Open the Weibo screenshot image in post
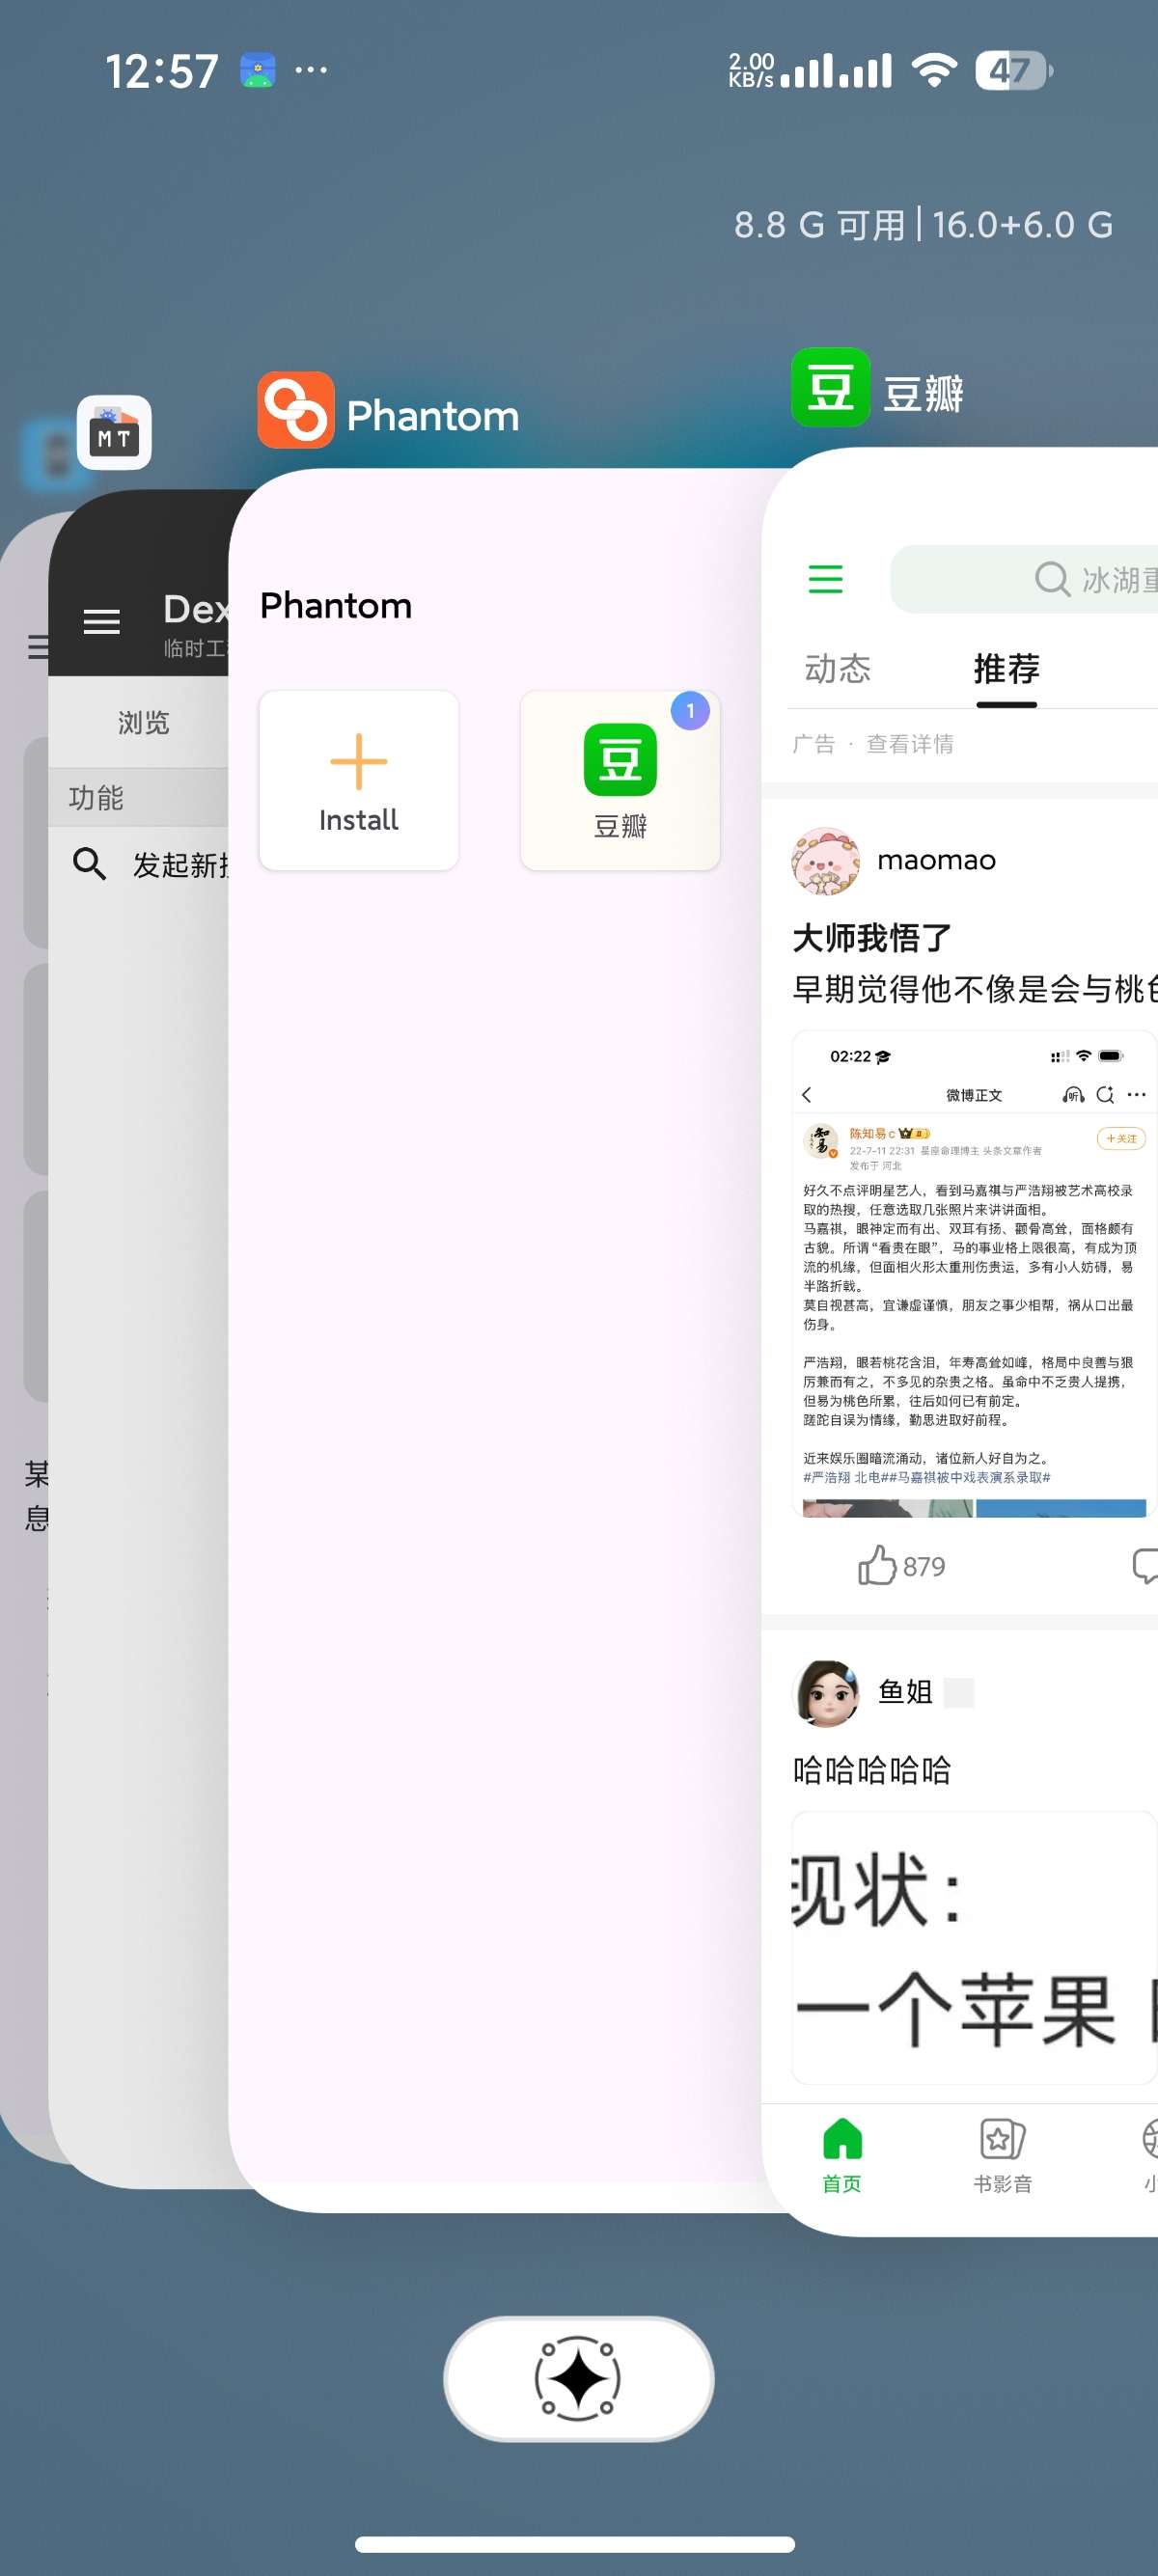 click(x=974, y=1274)
